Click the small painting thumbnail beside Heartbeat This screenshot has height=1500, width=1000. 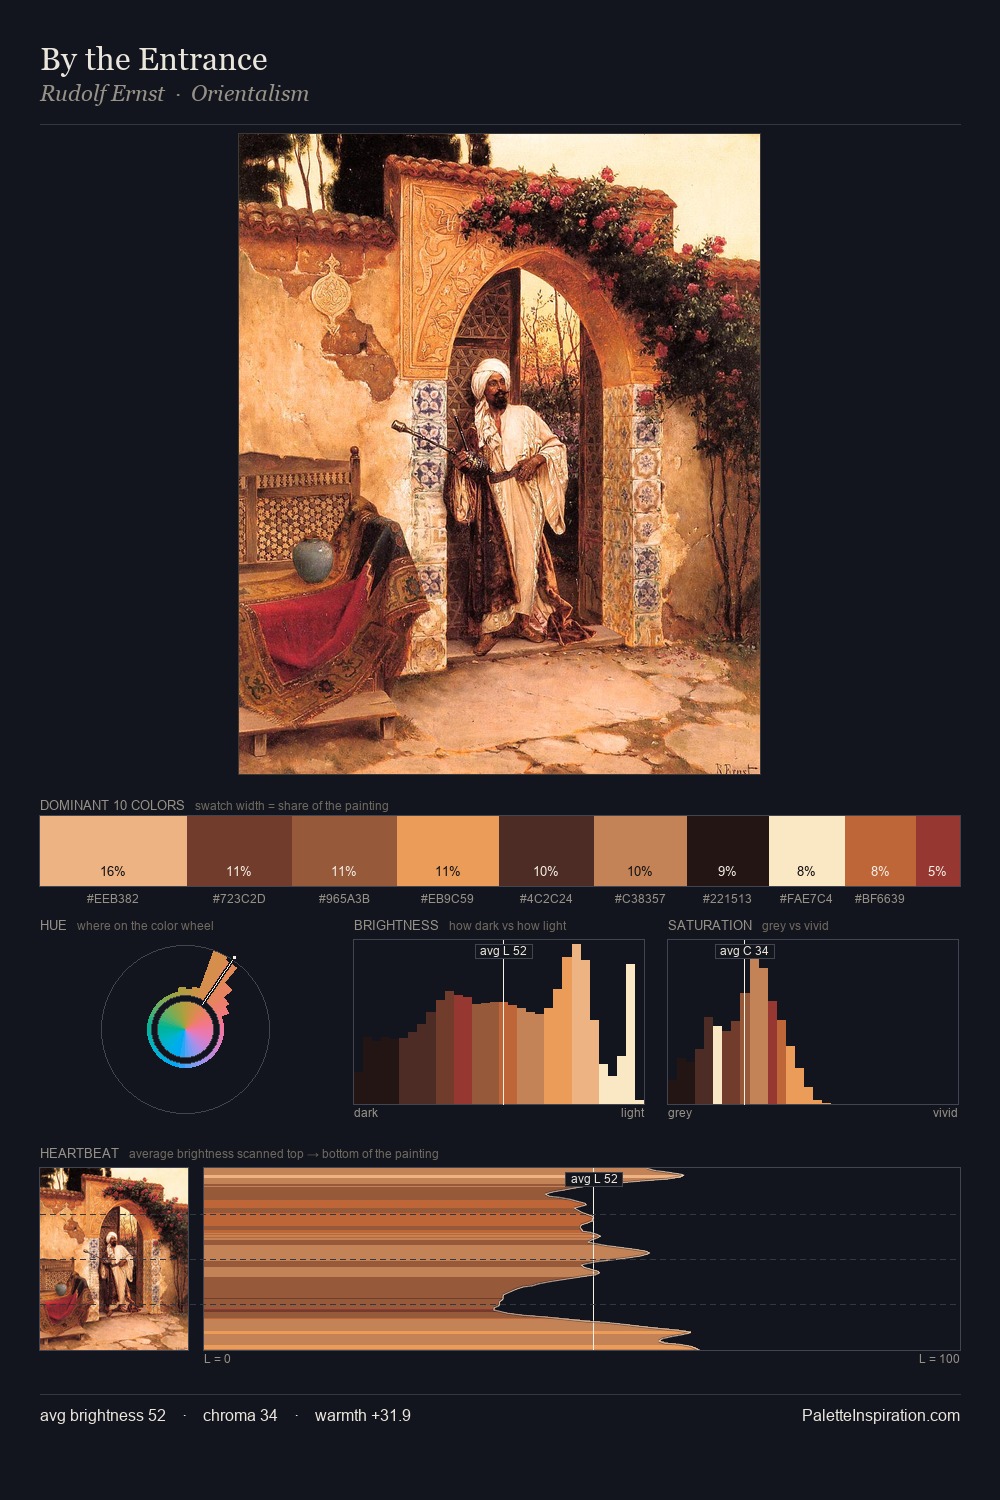114,1259
